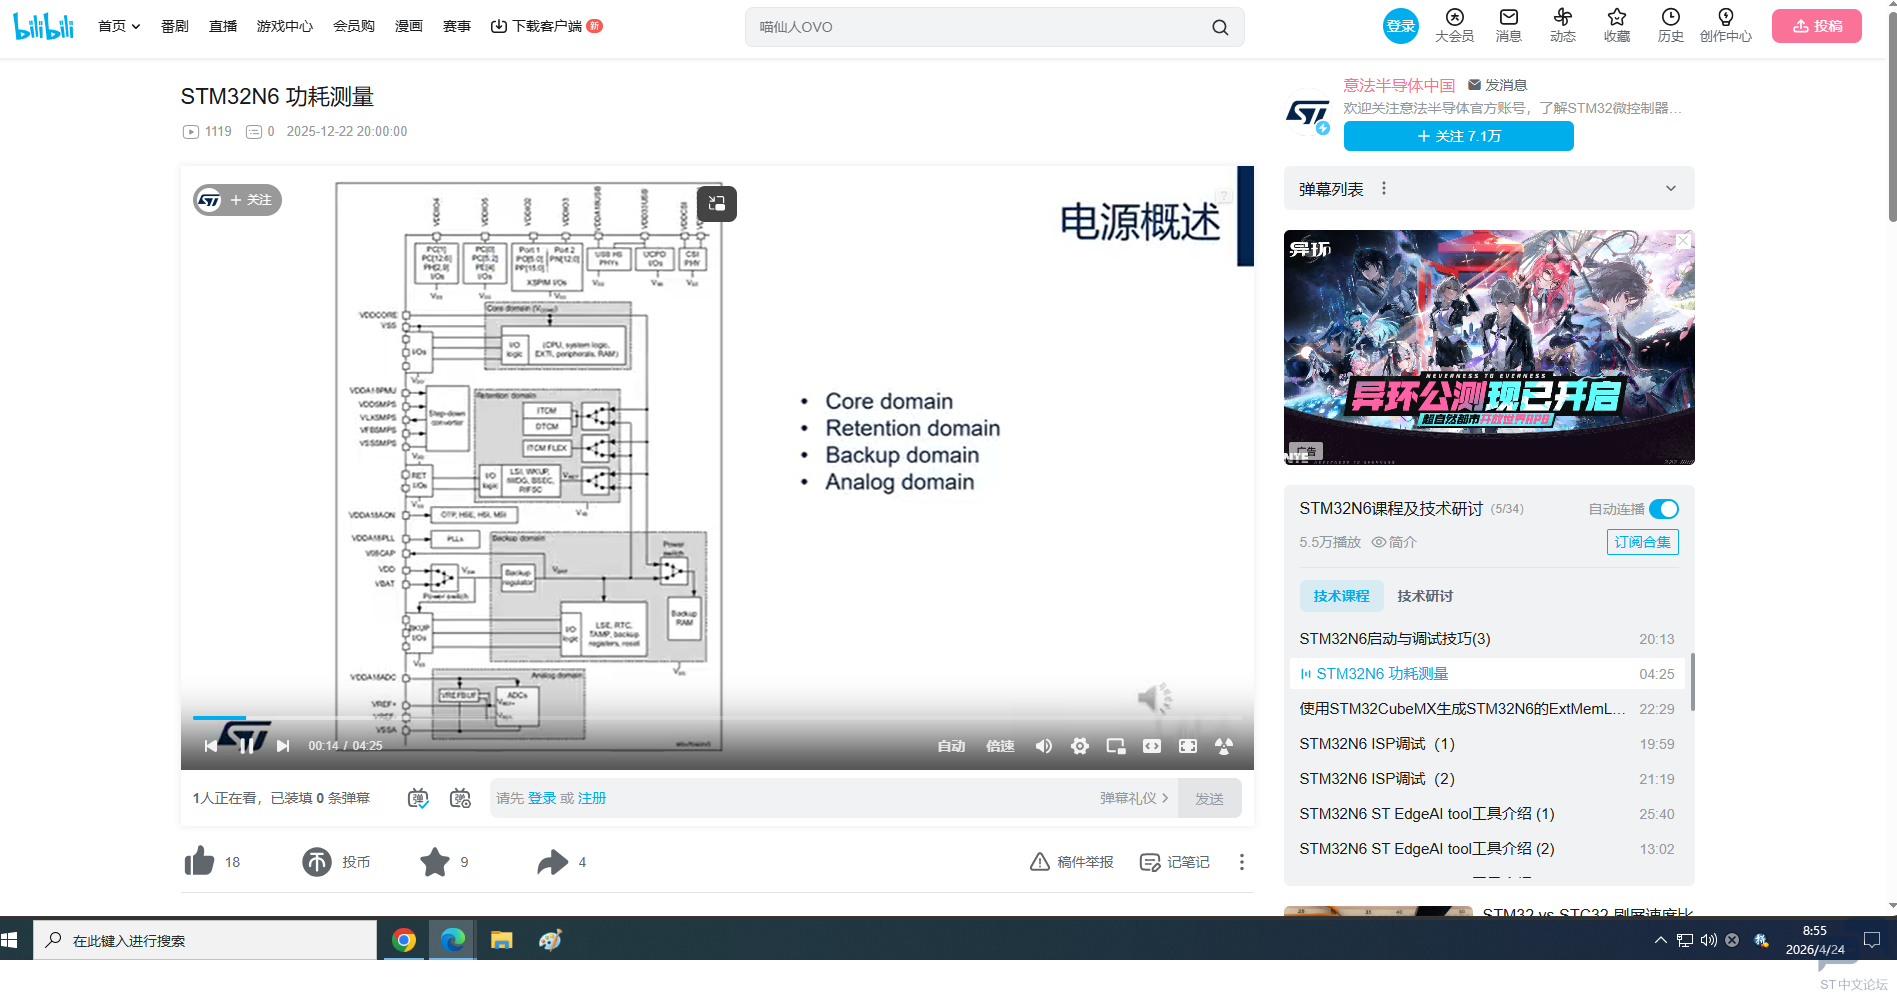Click the 关注 overlay button in player
Viewport: 1897px width, 1000px height.
tap(238, 200)
